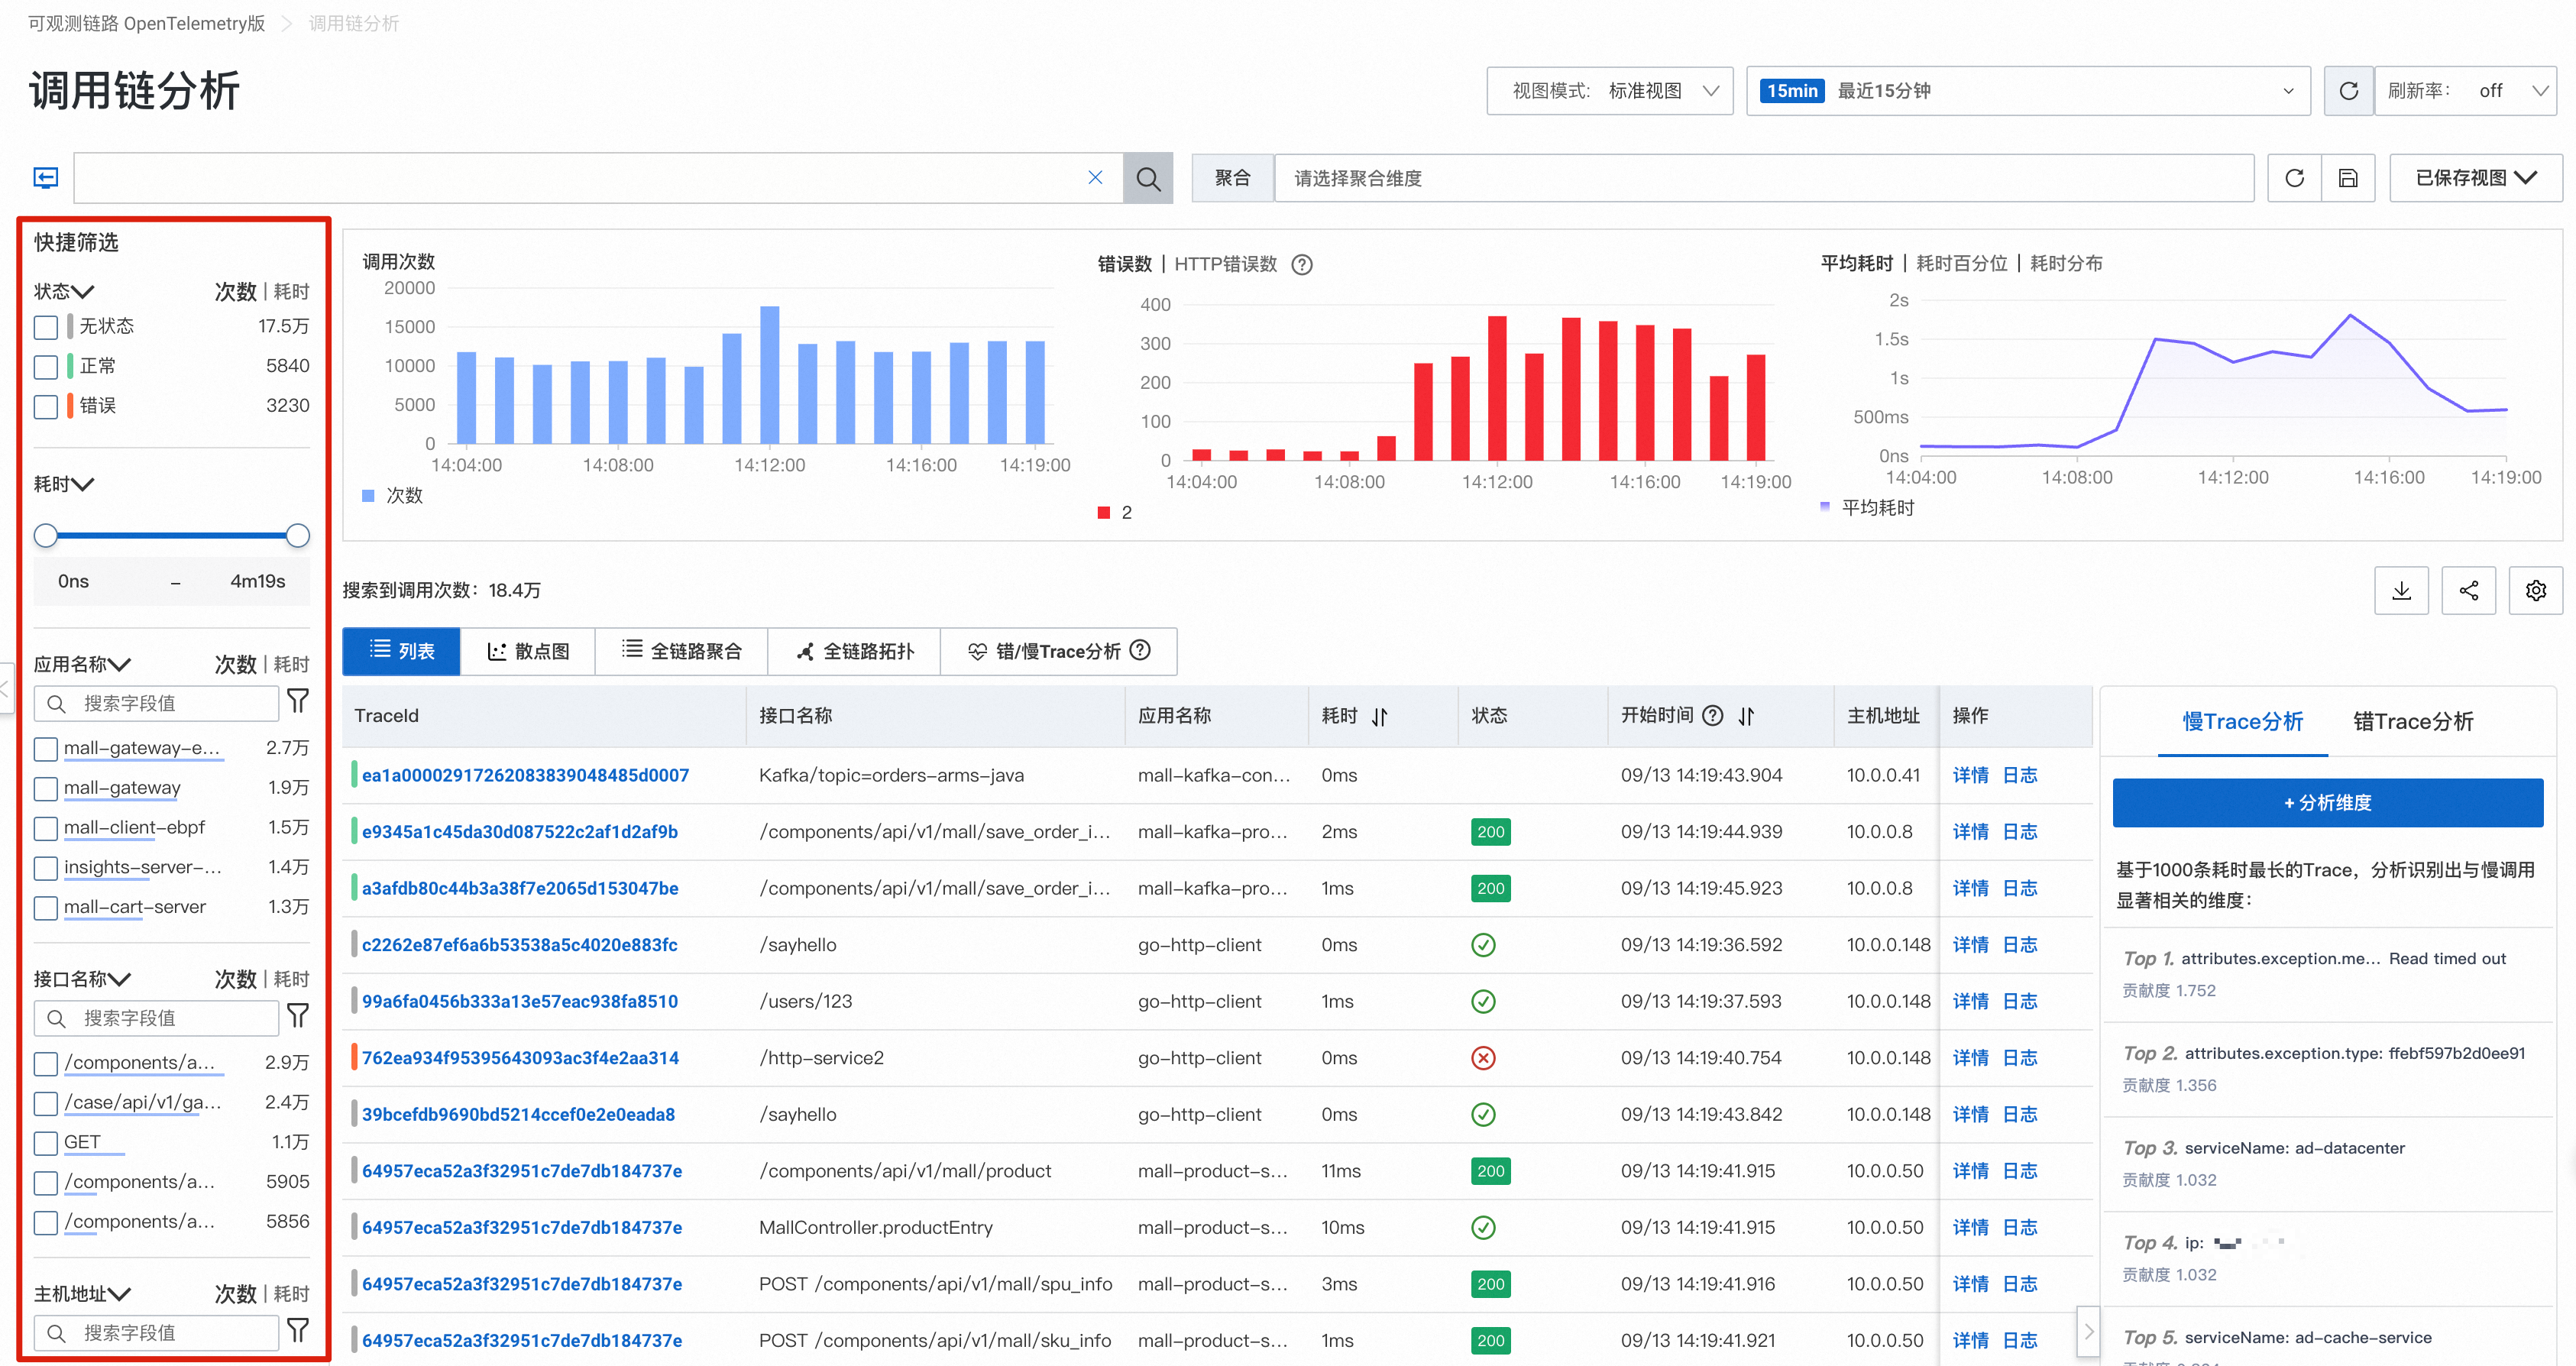Sort the table by the 开始时间 column
The height and width of the screenshot is (1366, 2576).
pos(1746,716)
